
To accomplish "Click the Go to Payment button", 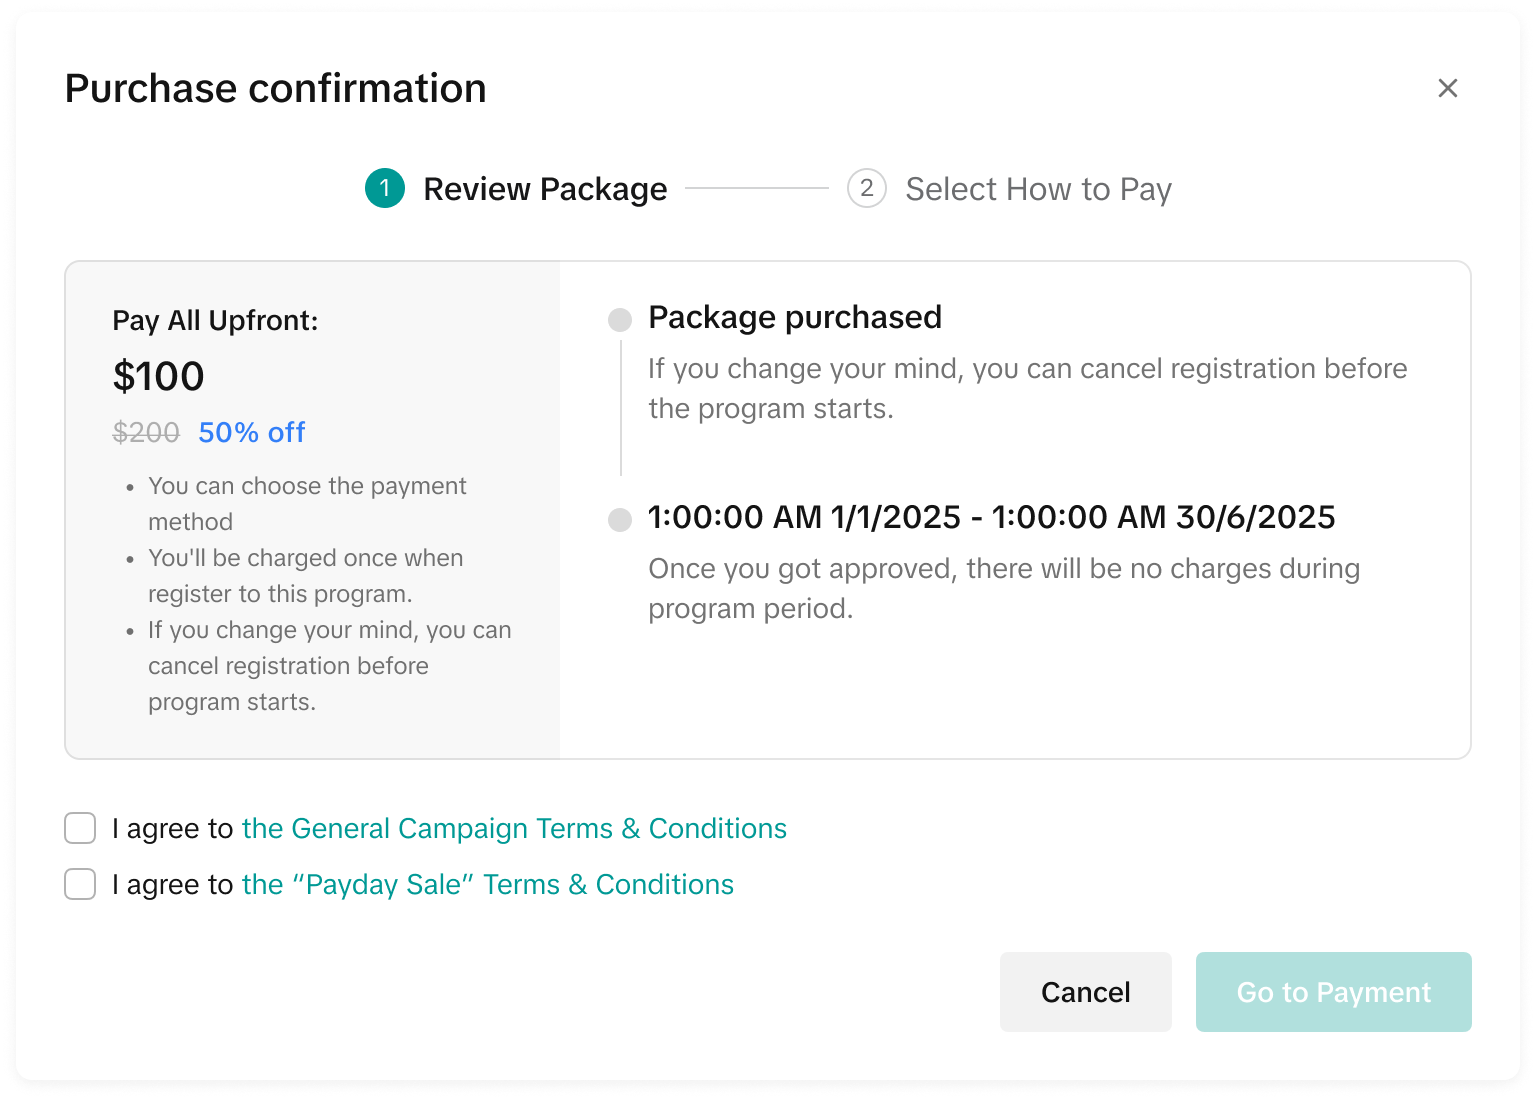I will pyautogui.click(x=1333, y=992).
